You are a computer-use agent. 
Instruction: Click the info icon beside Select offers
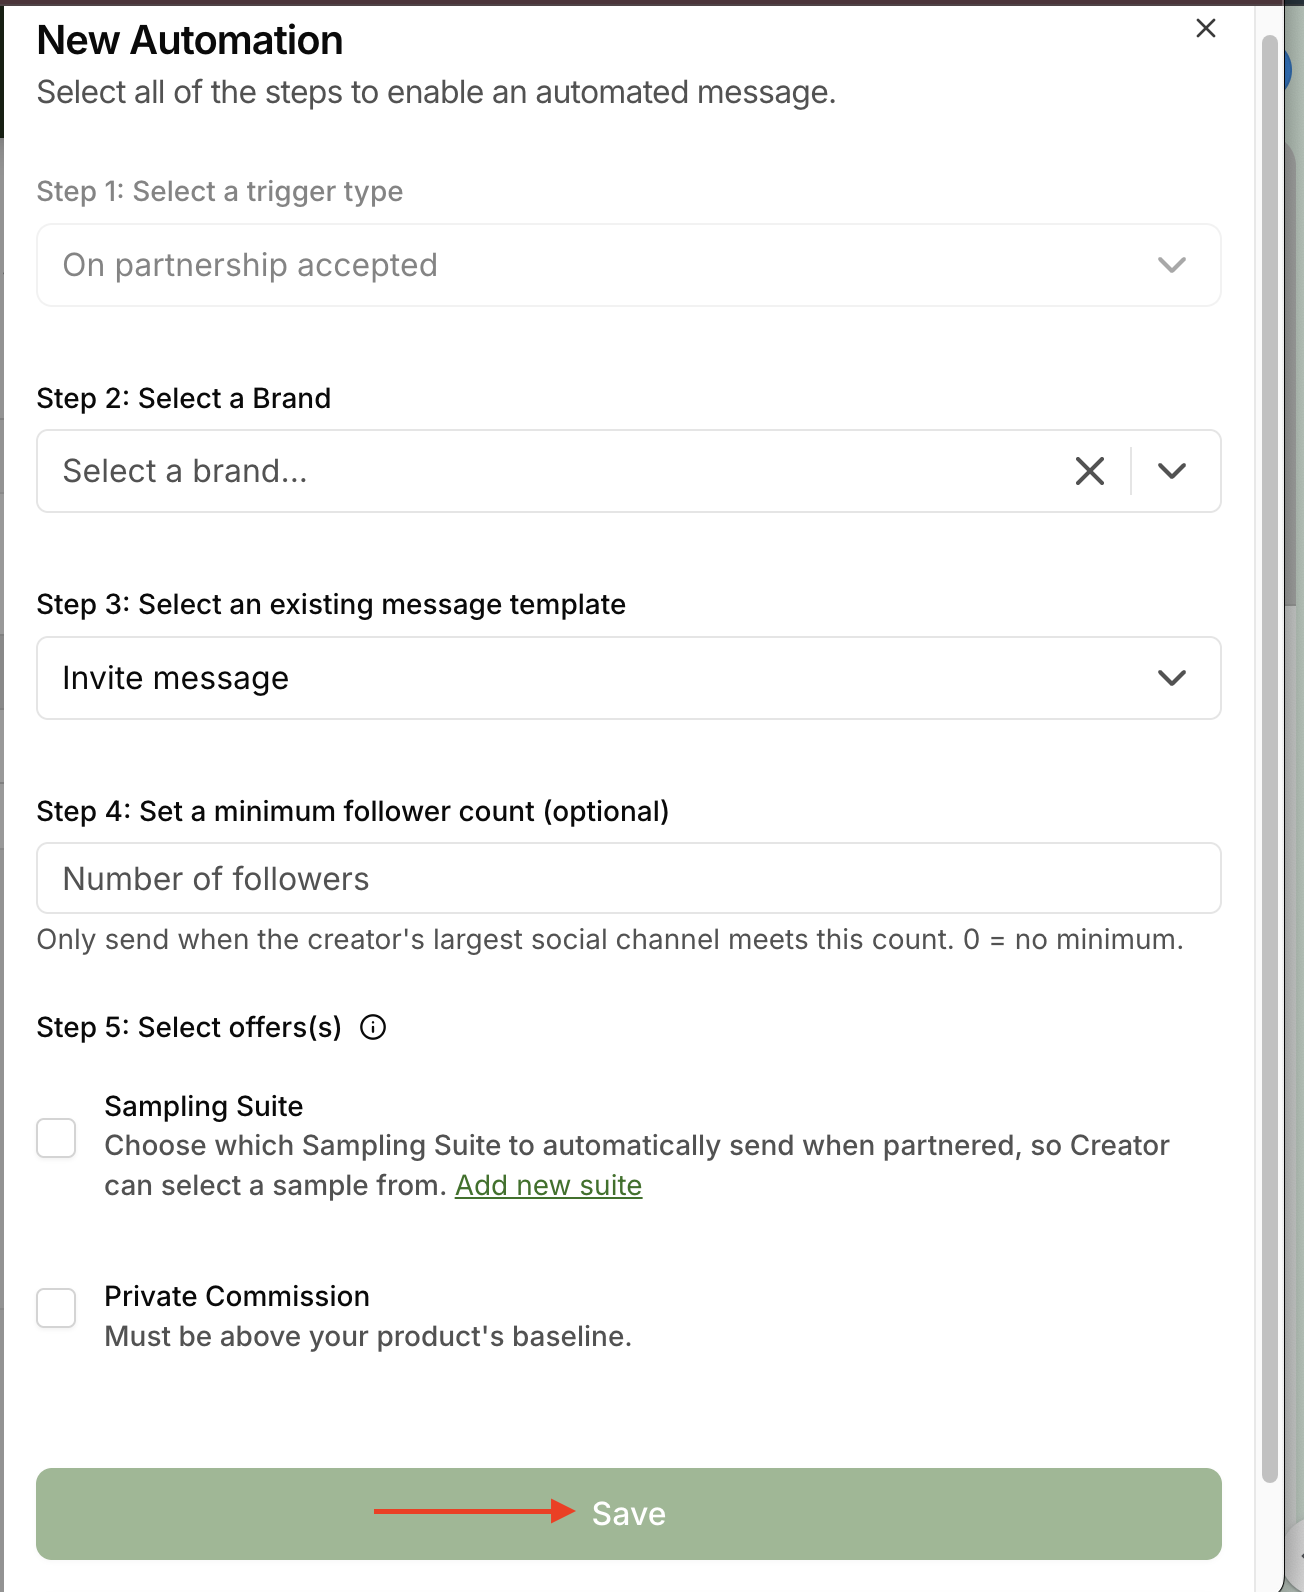373,1027
